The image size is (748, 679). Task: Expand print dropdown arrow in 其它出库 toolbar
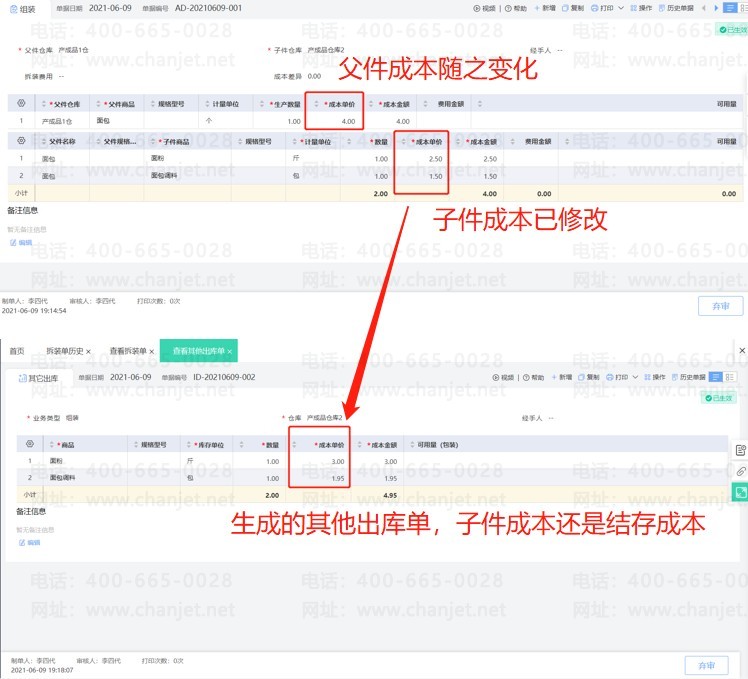click(x=635, y=377)
